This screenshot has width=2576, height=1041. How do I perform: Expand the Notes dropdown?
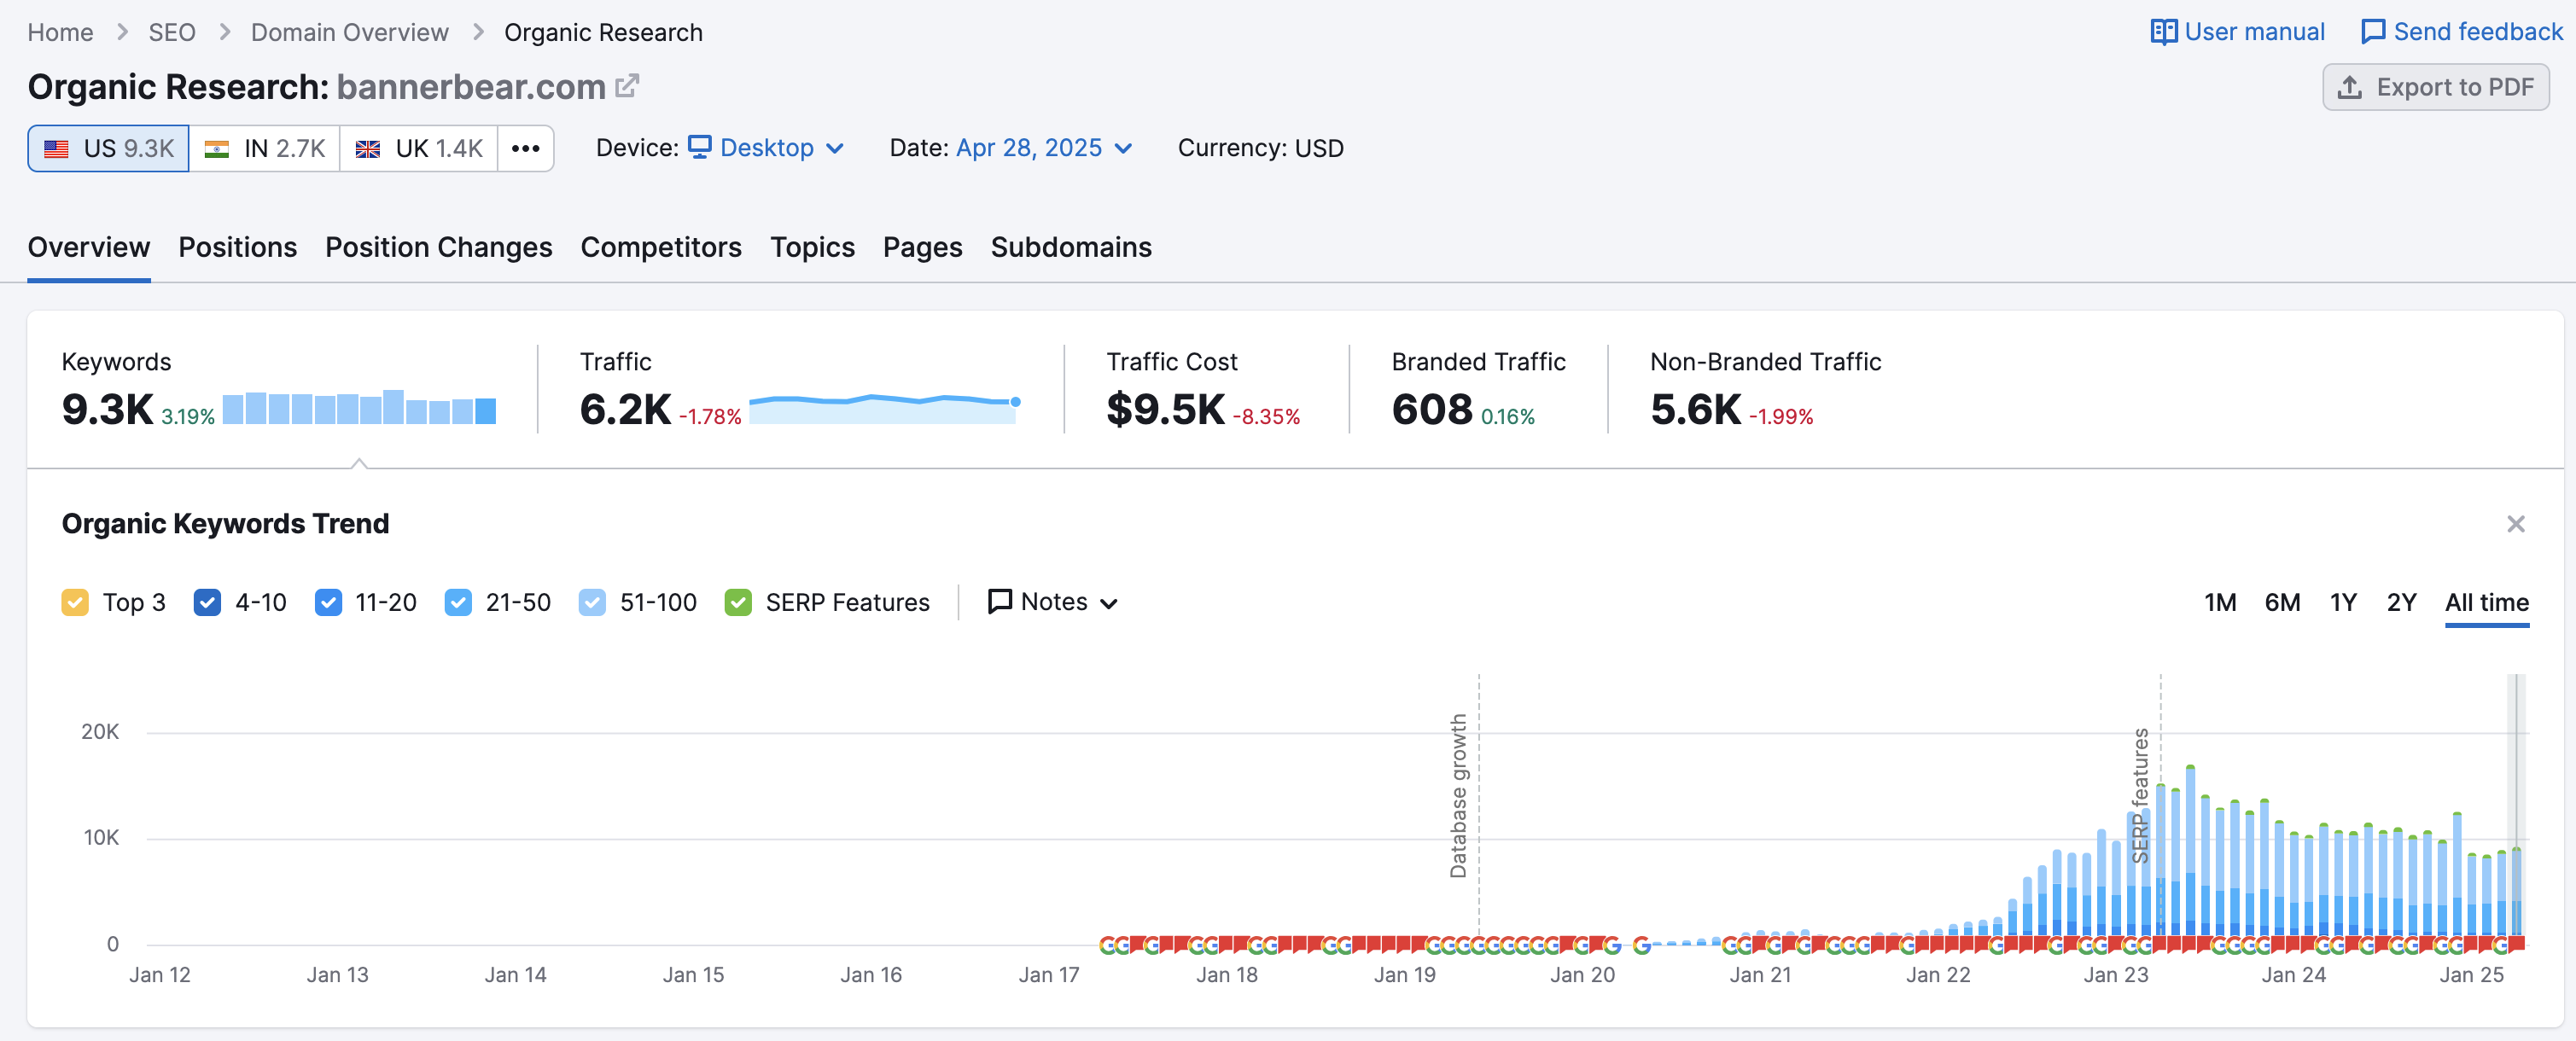click(x=1052, y=602)
